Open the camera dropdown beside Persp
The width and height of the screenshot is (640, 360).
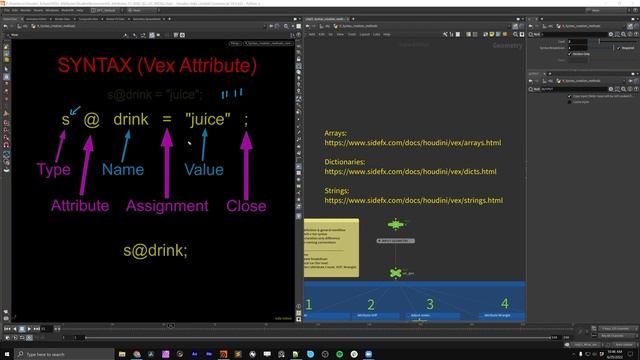tap(268, 43)
